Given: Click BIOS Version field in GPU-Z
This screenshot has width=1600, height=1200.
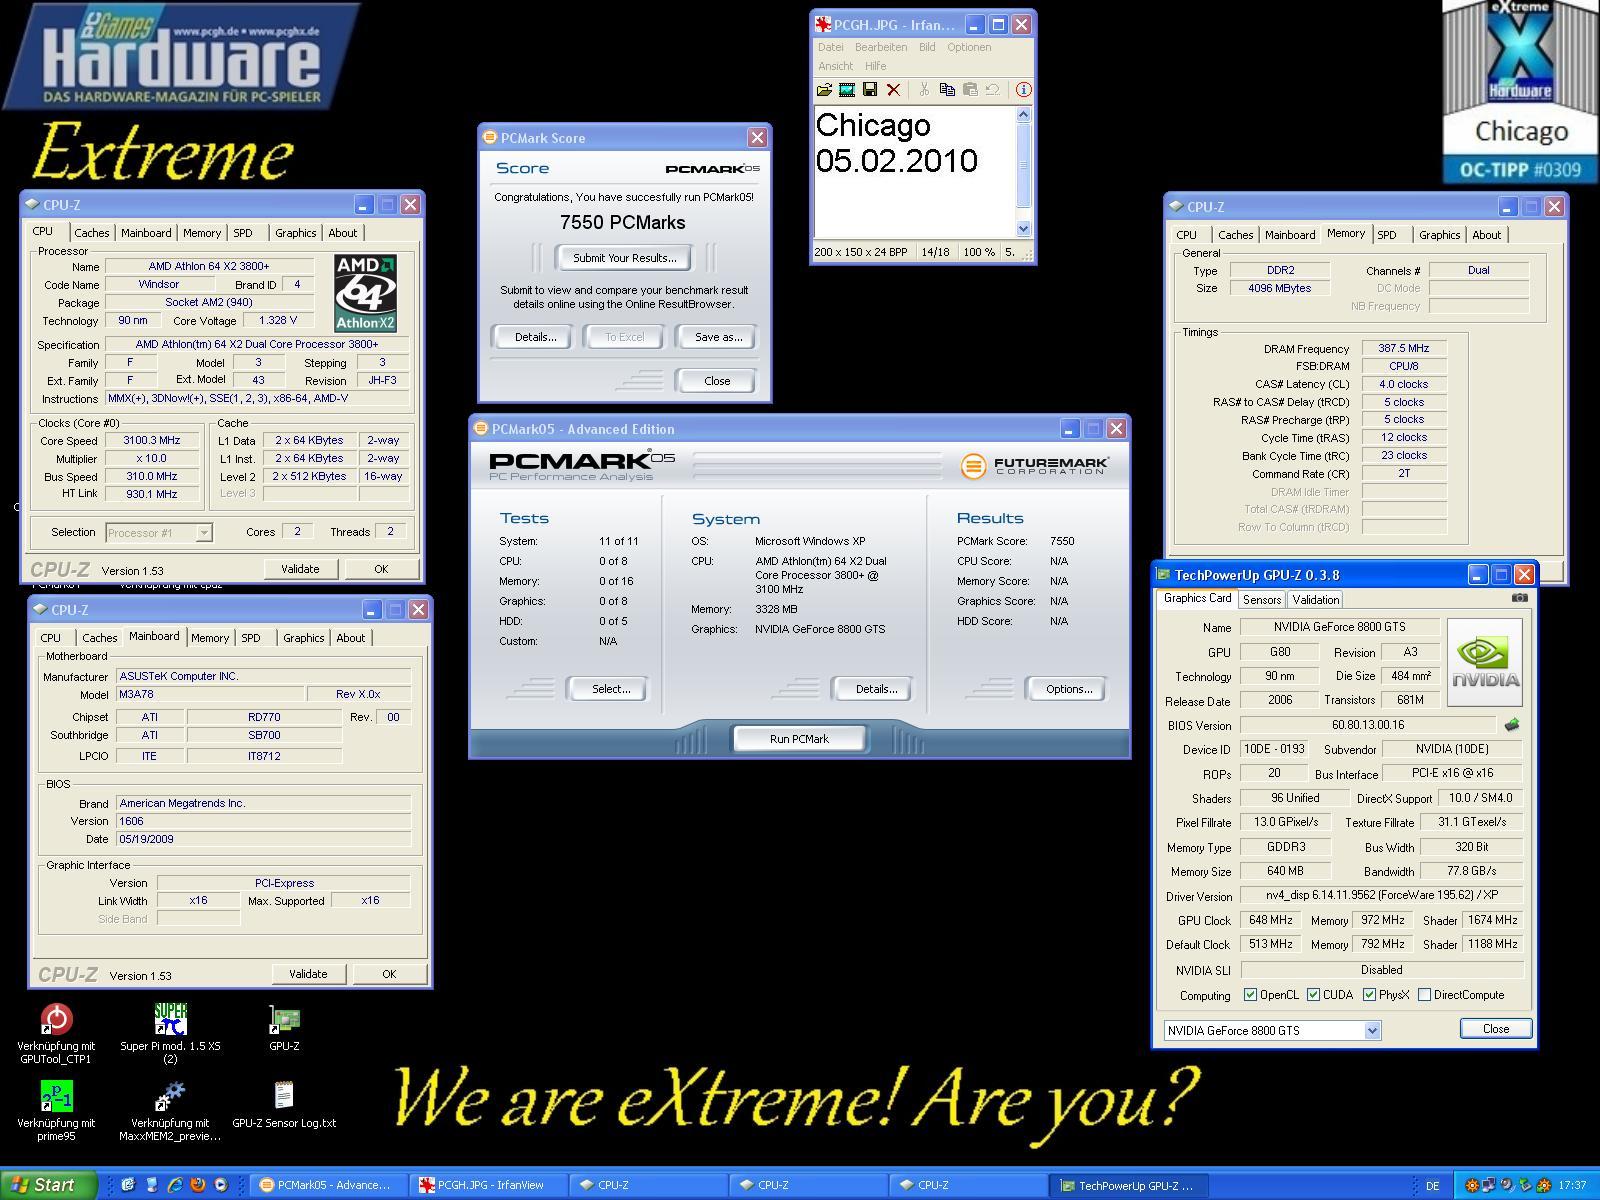Looking at the screenshot, I should (x=1367, y=725).
